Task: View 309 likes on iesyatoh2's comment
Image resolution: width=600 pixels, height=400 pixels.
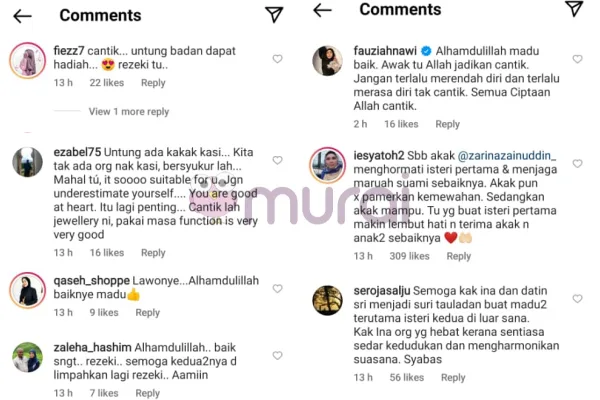Action: [x=409, y=256]
